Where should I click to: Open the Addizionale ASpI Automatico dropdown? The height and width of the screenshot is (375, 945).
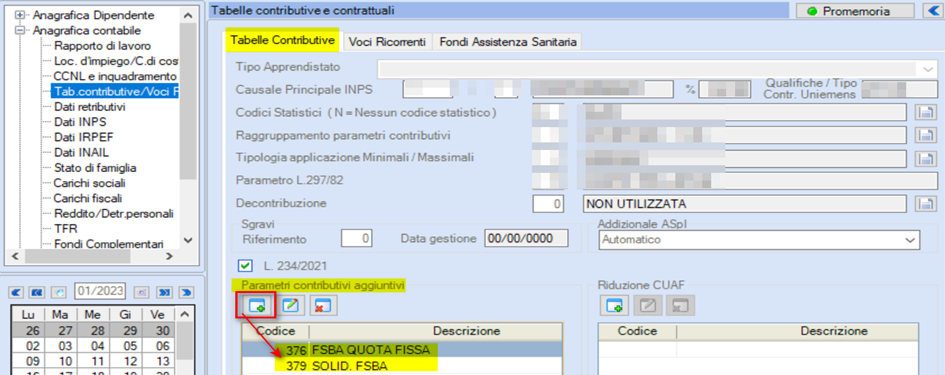click(909, 240)
